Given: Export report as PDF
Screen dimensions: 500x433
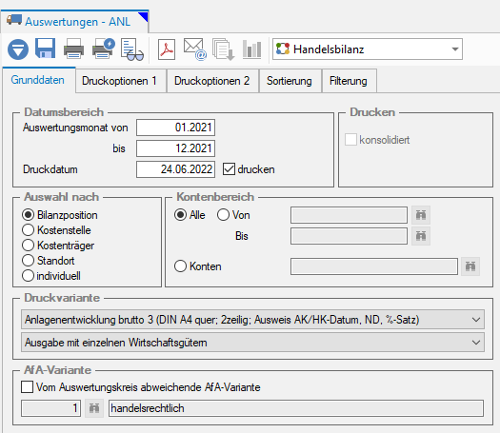Looking at the screenshot, I should (x=166, y=49).
